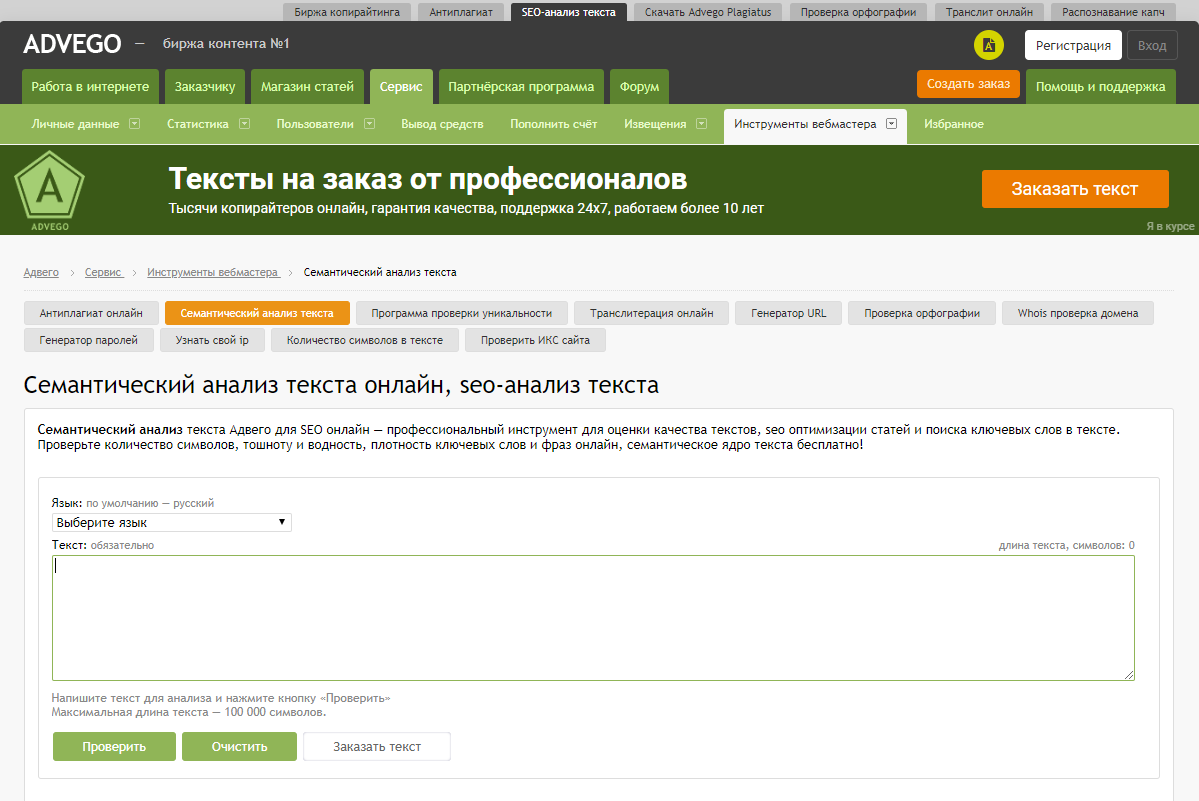This screenshot has height=801, width=1199.
Task: Open the Генератор URL tool
Action: pos(788,313)
